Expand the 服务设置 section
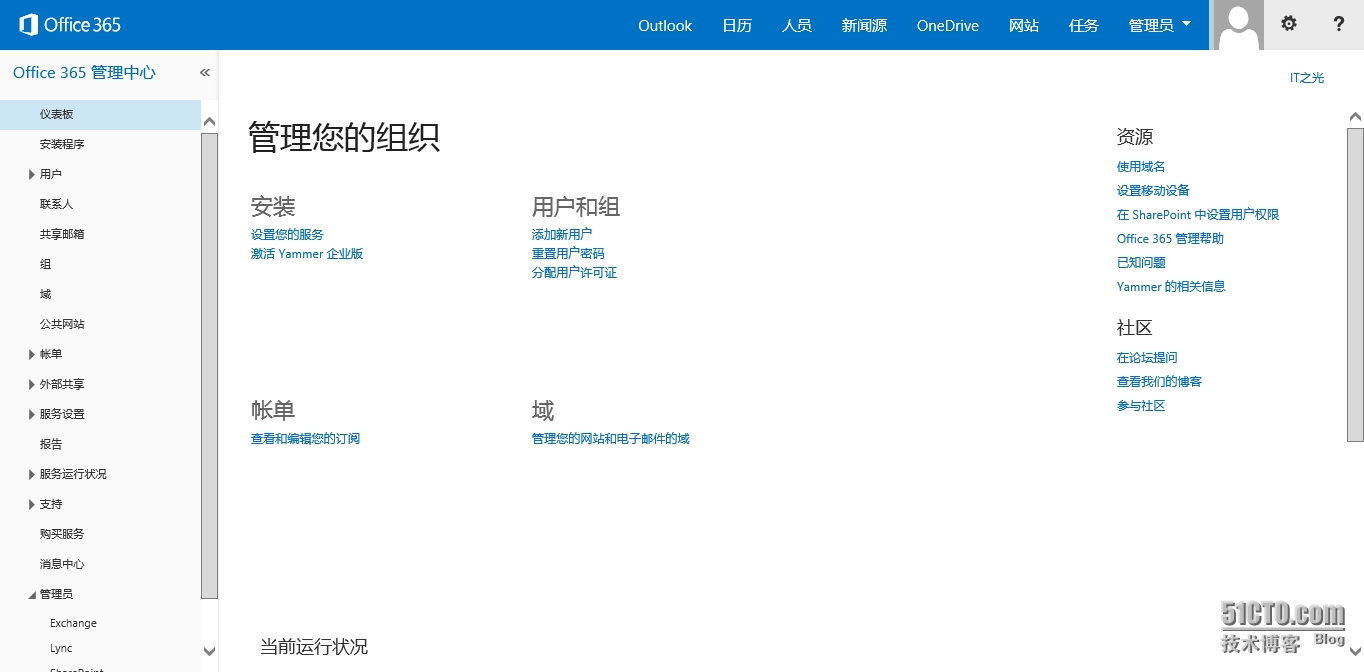The width and height of the screenshot is (1364, 672). click(x=32, y=415)
